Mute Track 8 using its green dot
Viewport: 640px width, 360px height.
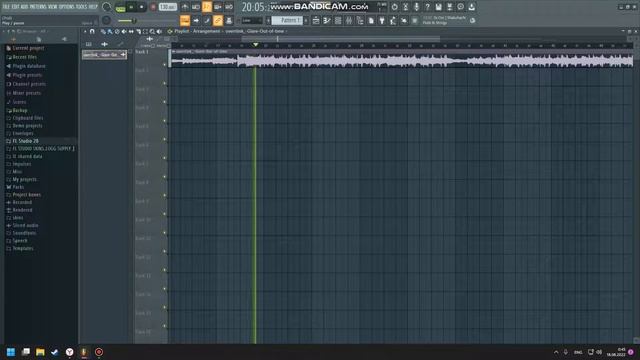tap(165, 196)
